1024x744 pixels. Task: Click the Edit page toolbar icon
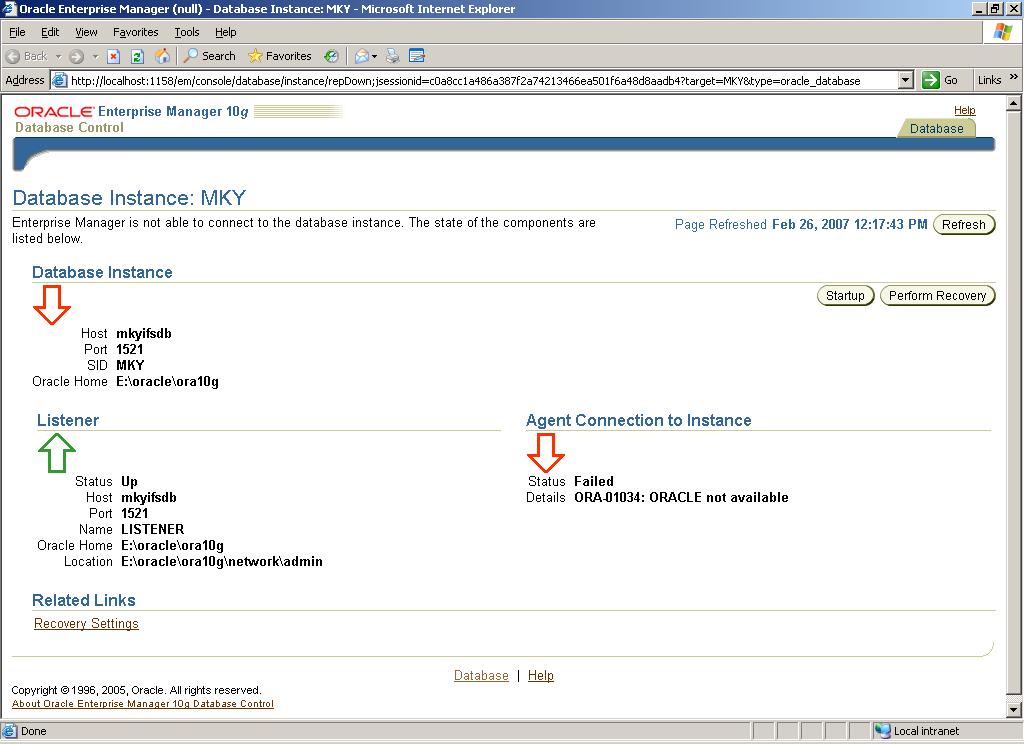point(417,56)
